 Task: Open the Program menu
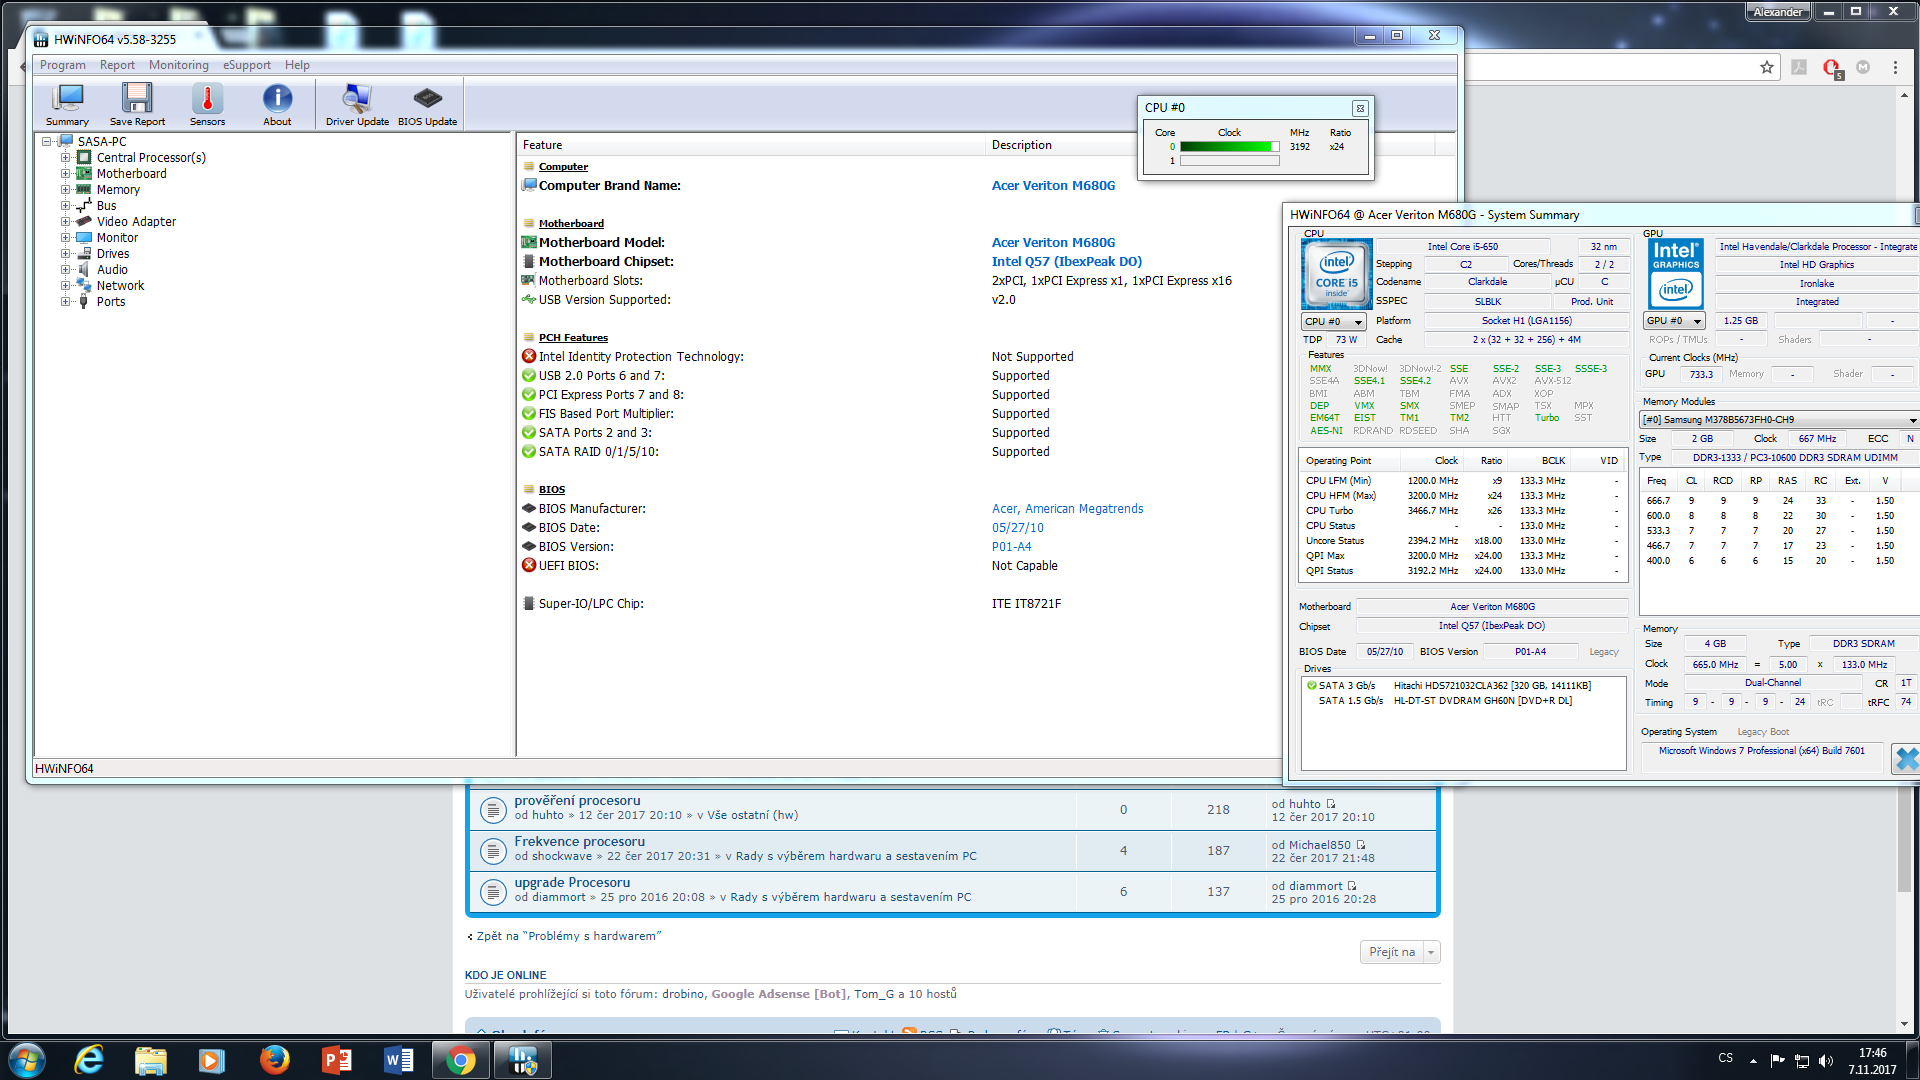(x=63, y=65)
